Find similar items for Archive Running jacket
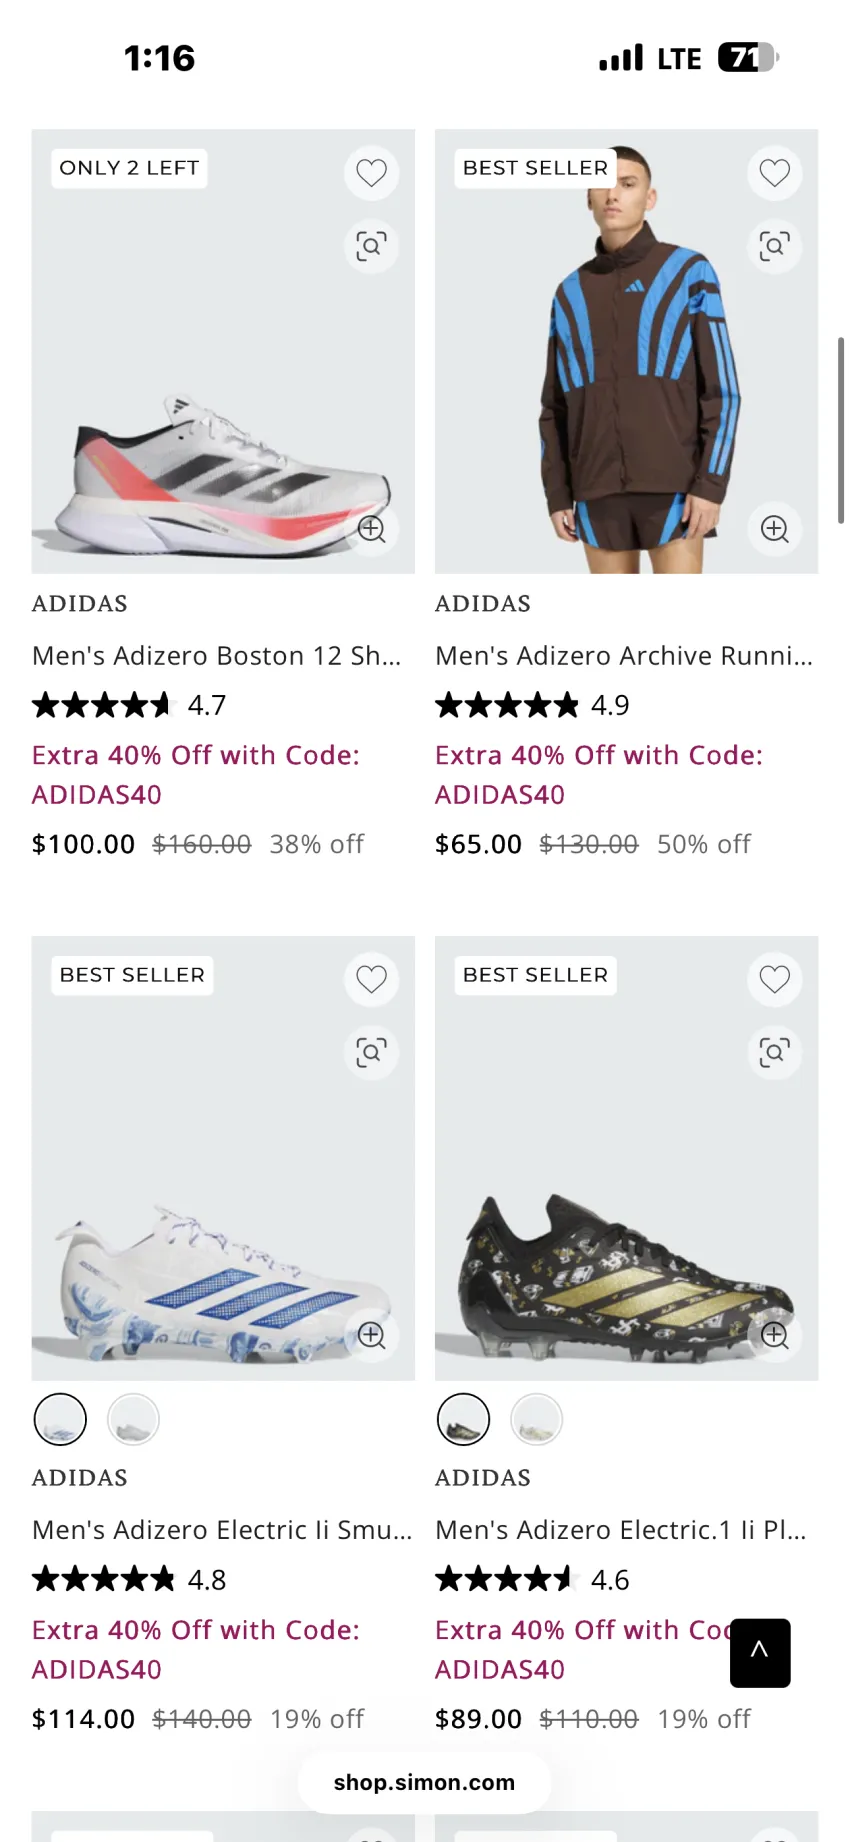Screen dimensions: 850x1842 (x=775, y=246)
